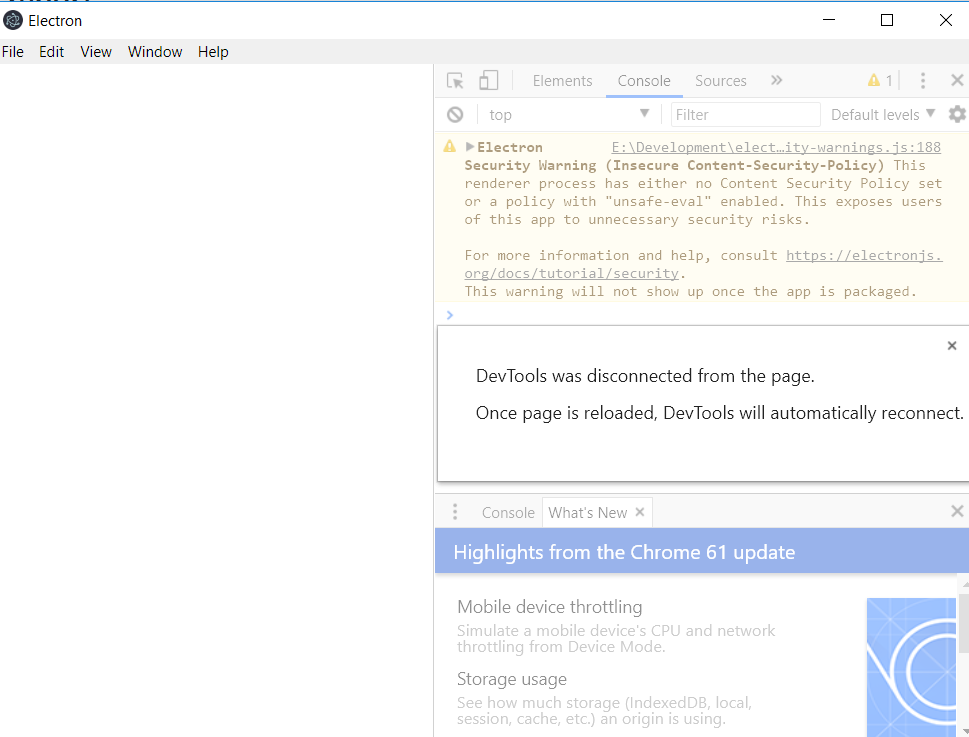
Task: Open console settings gear icon
Action: pos(957,114)
